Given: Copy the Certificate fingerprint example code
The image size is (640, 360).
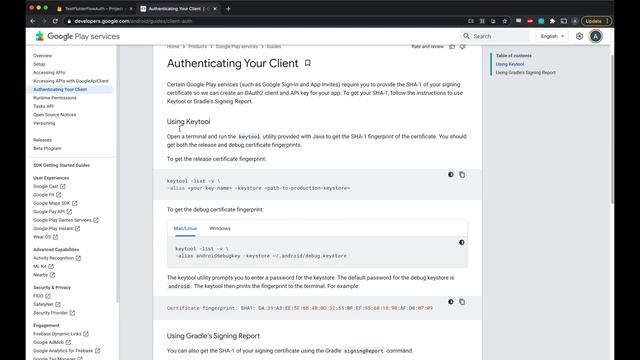Looking at the screenshot, I should tap(462, 302).
